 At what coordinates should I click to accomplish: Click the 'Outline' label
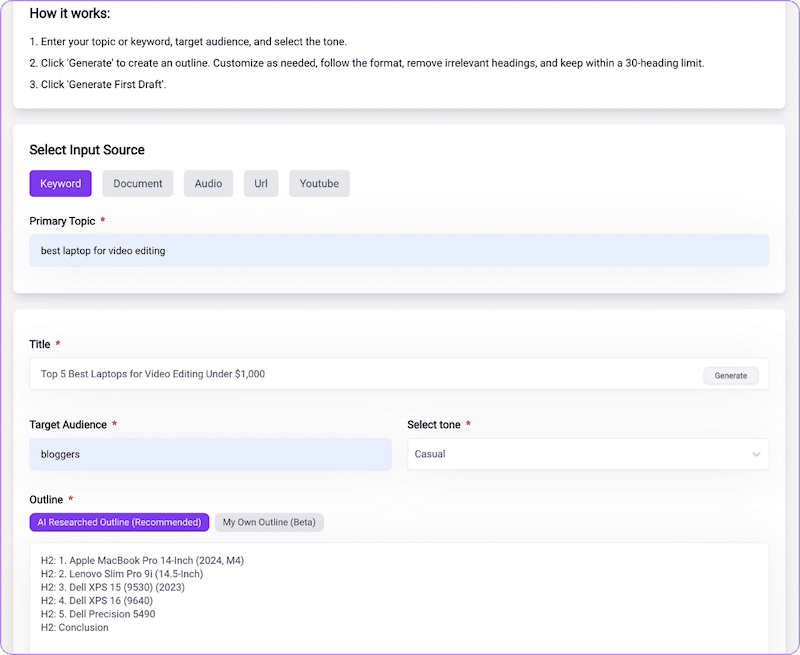[x=46, y=500]
